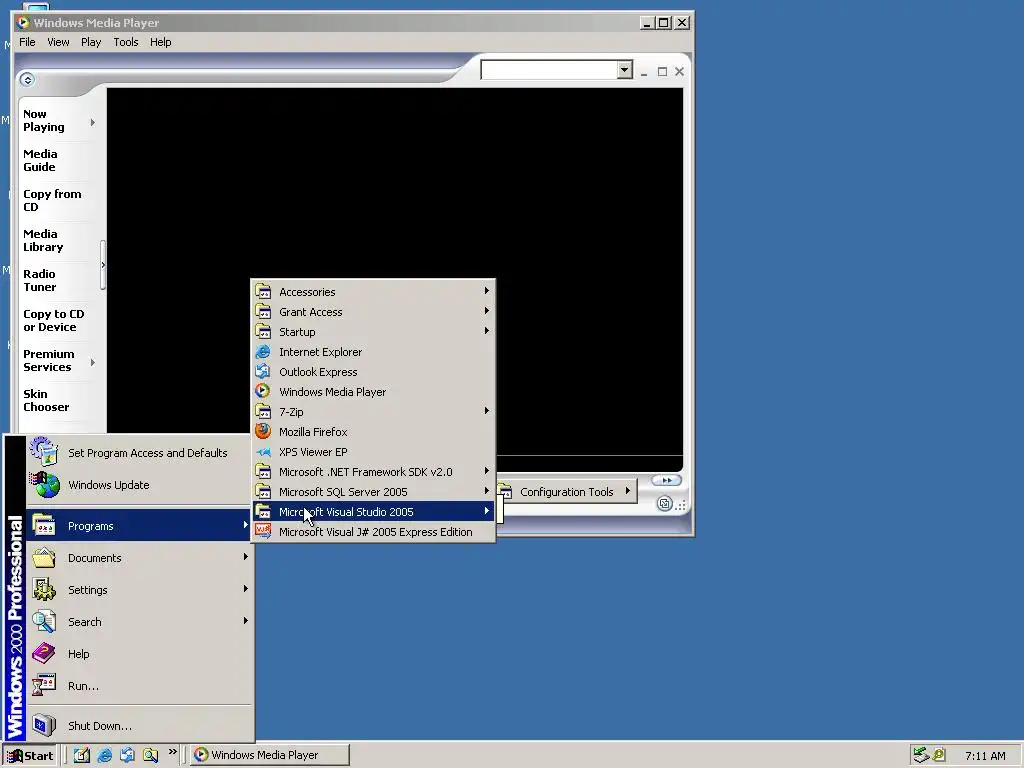Click the Documents folder icon in Start menu

pos(44,557)
